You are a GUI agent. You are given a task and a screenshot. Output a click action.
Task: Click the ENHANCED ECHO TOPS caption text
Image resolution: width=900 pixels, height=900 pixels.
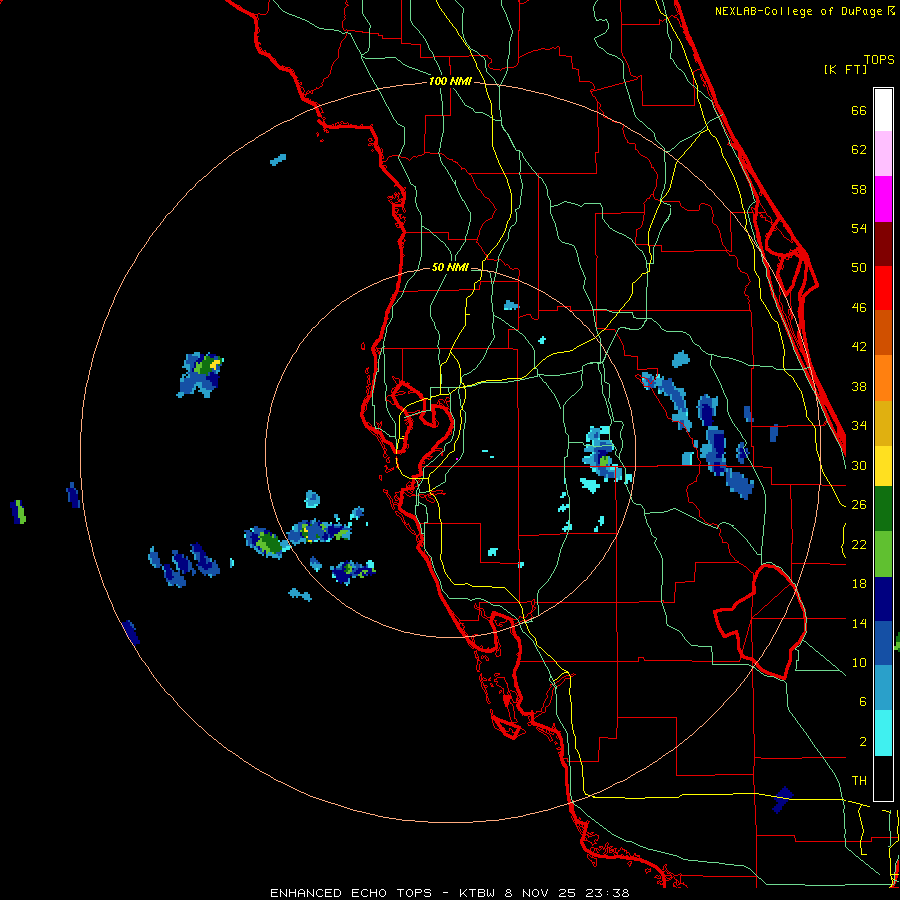[351, 893]
